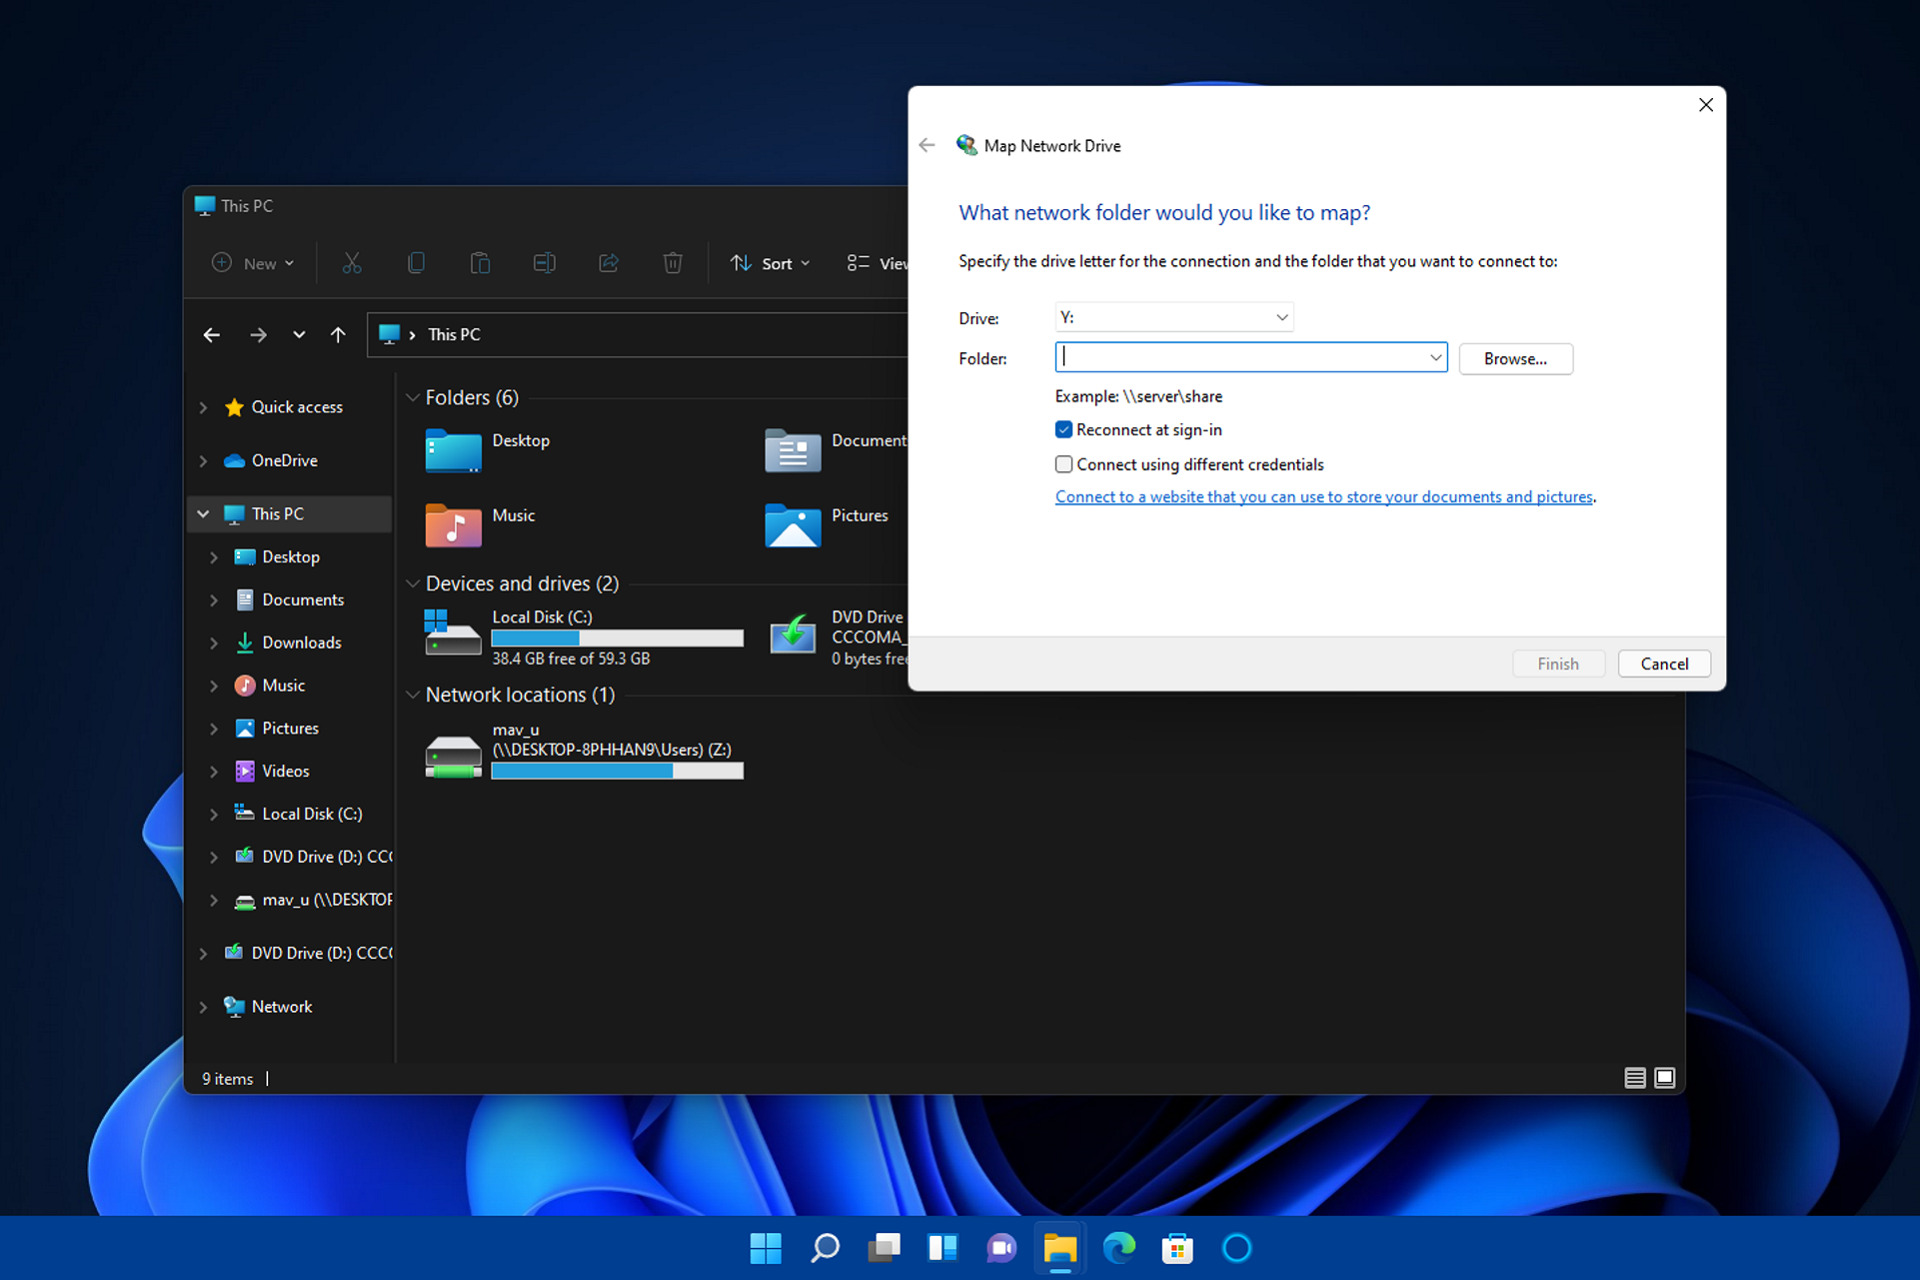Screen dimensions: 1920x1280
Task: Enable Connect using different credentials
Action: (x=1064, y=464)
